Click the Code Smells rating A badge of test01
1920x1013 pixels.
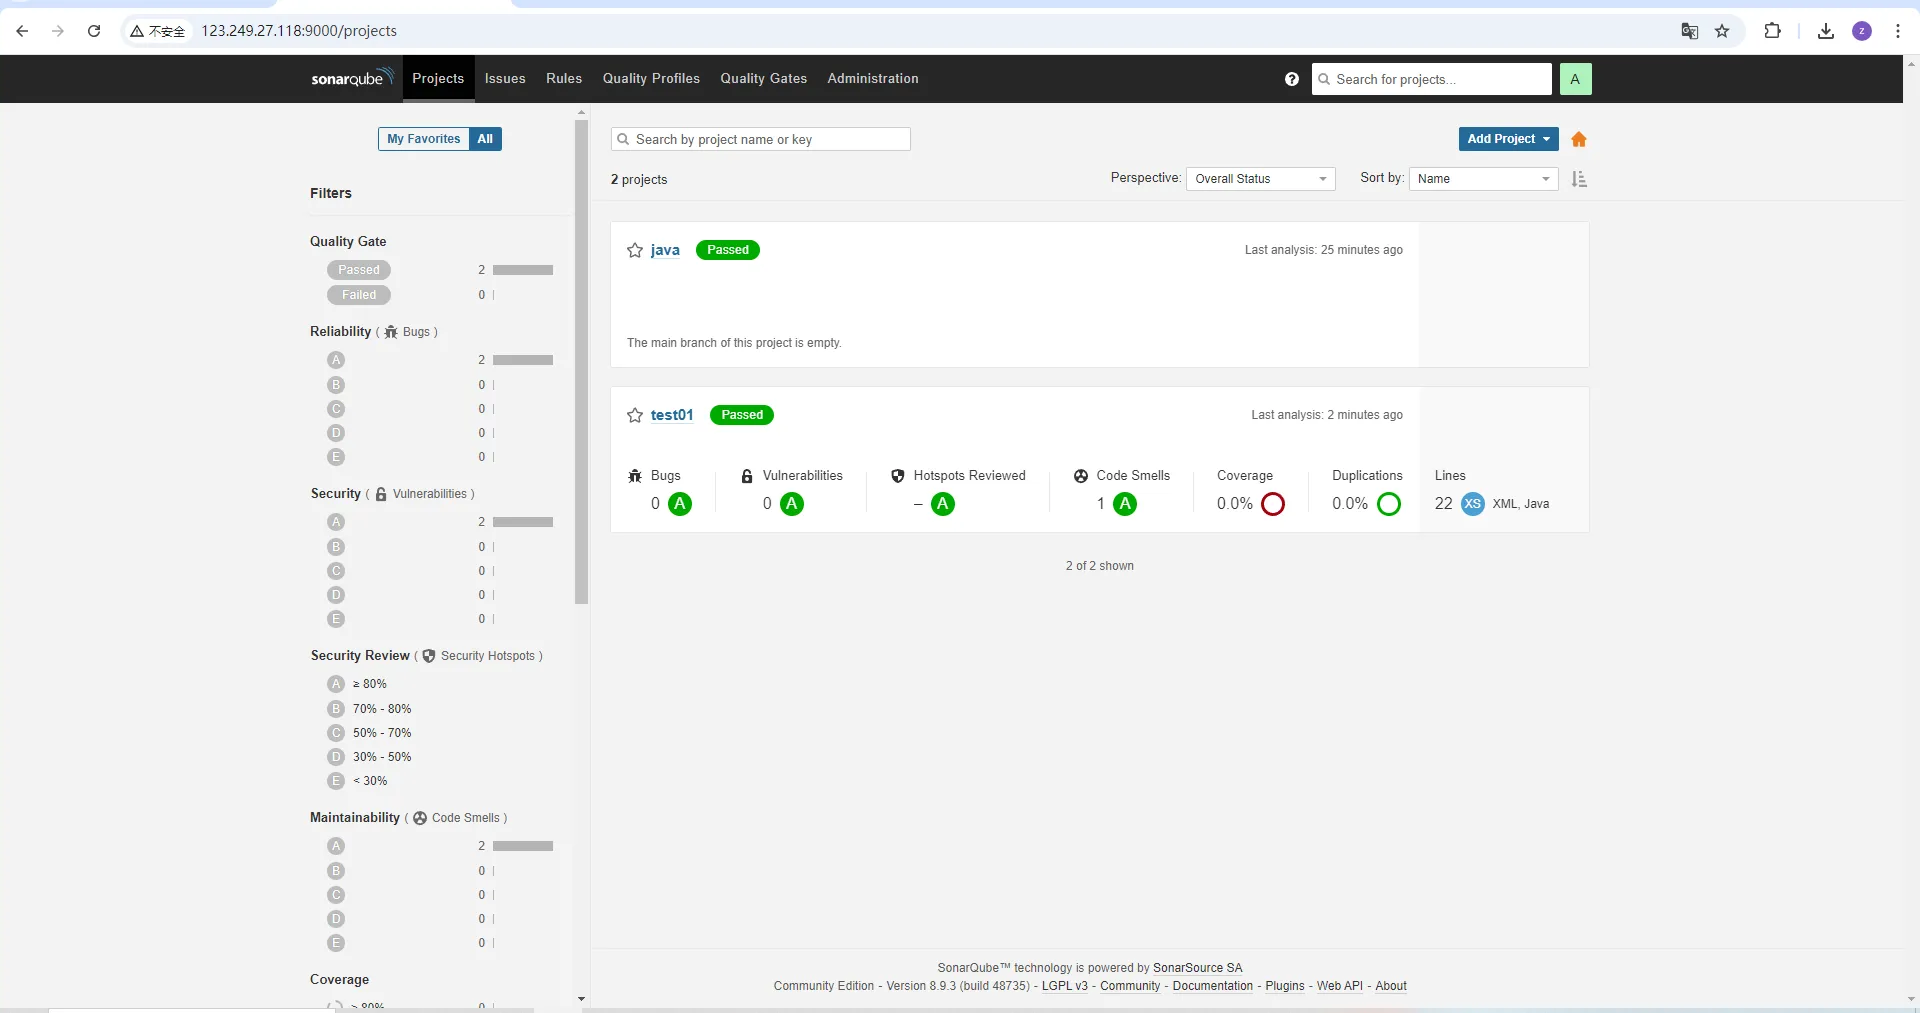[x=1125, y=504]
